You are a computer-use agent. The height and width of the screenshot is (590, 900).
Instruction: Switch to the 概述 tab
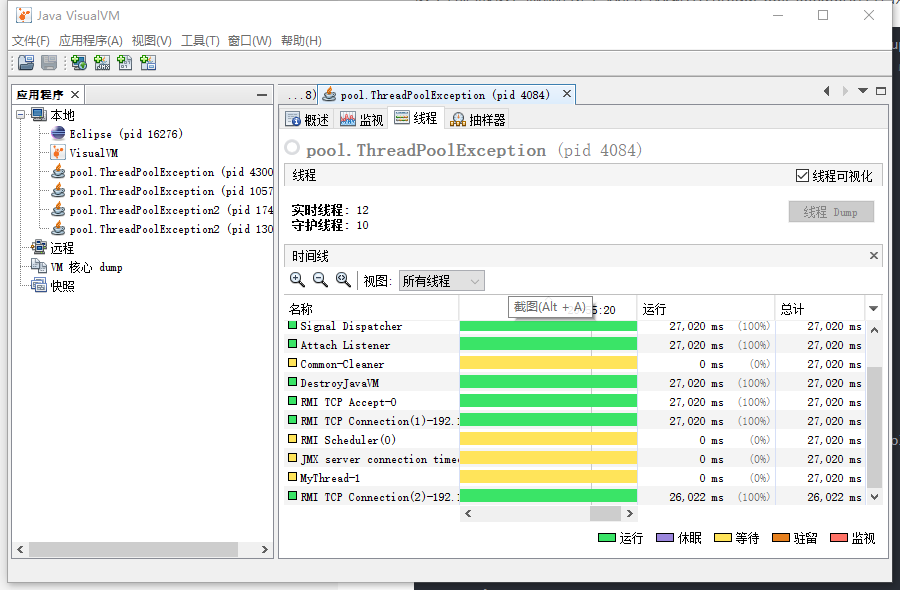point(307,119)
